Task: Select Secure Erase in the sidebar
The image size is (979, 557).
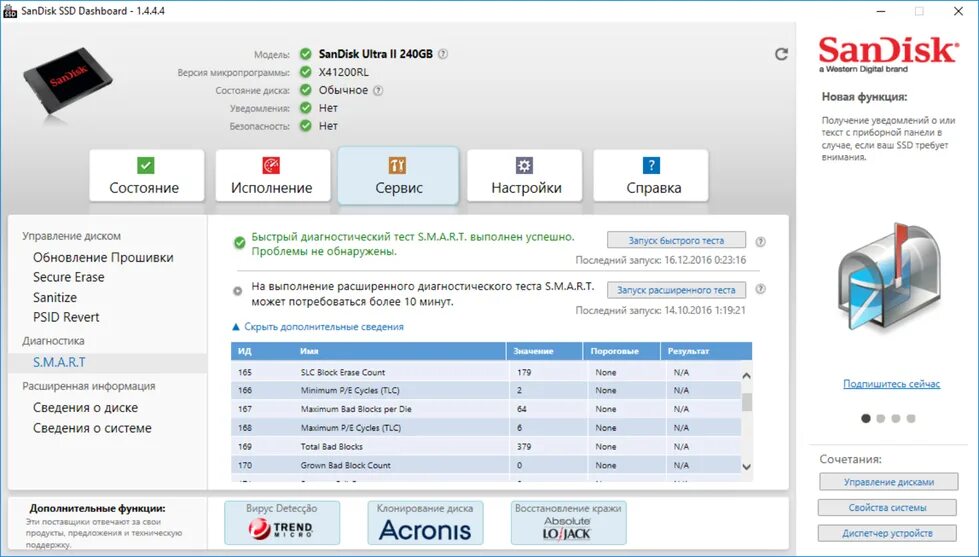Action: coord(69,277)
